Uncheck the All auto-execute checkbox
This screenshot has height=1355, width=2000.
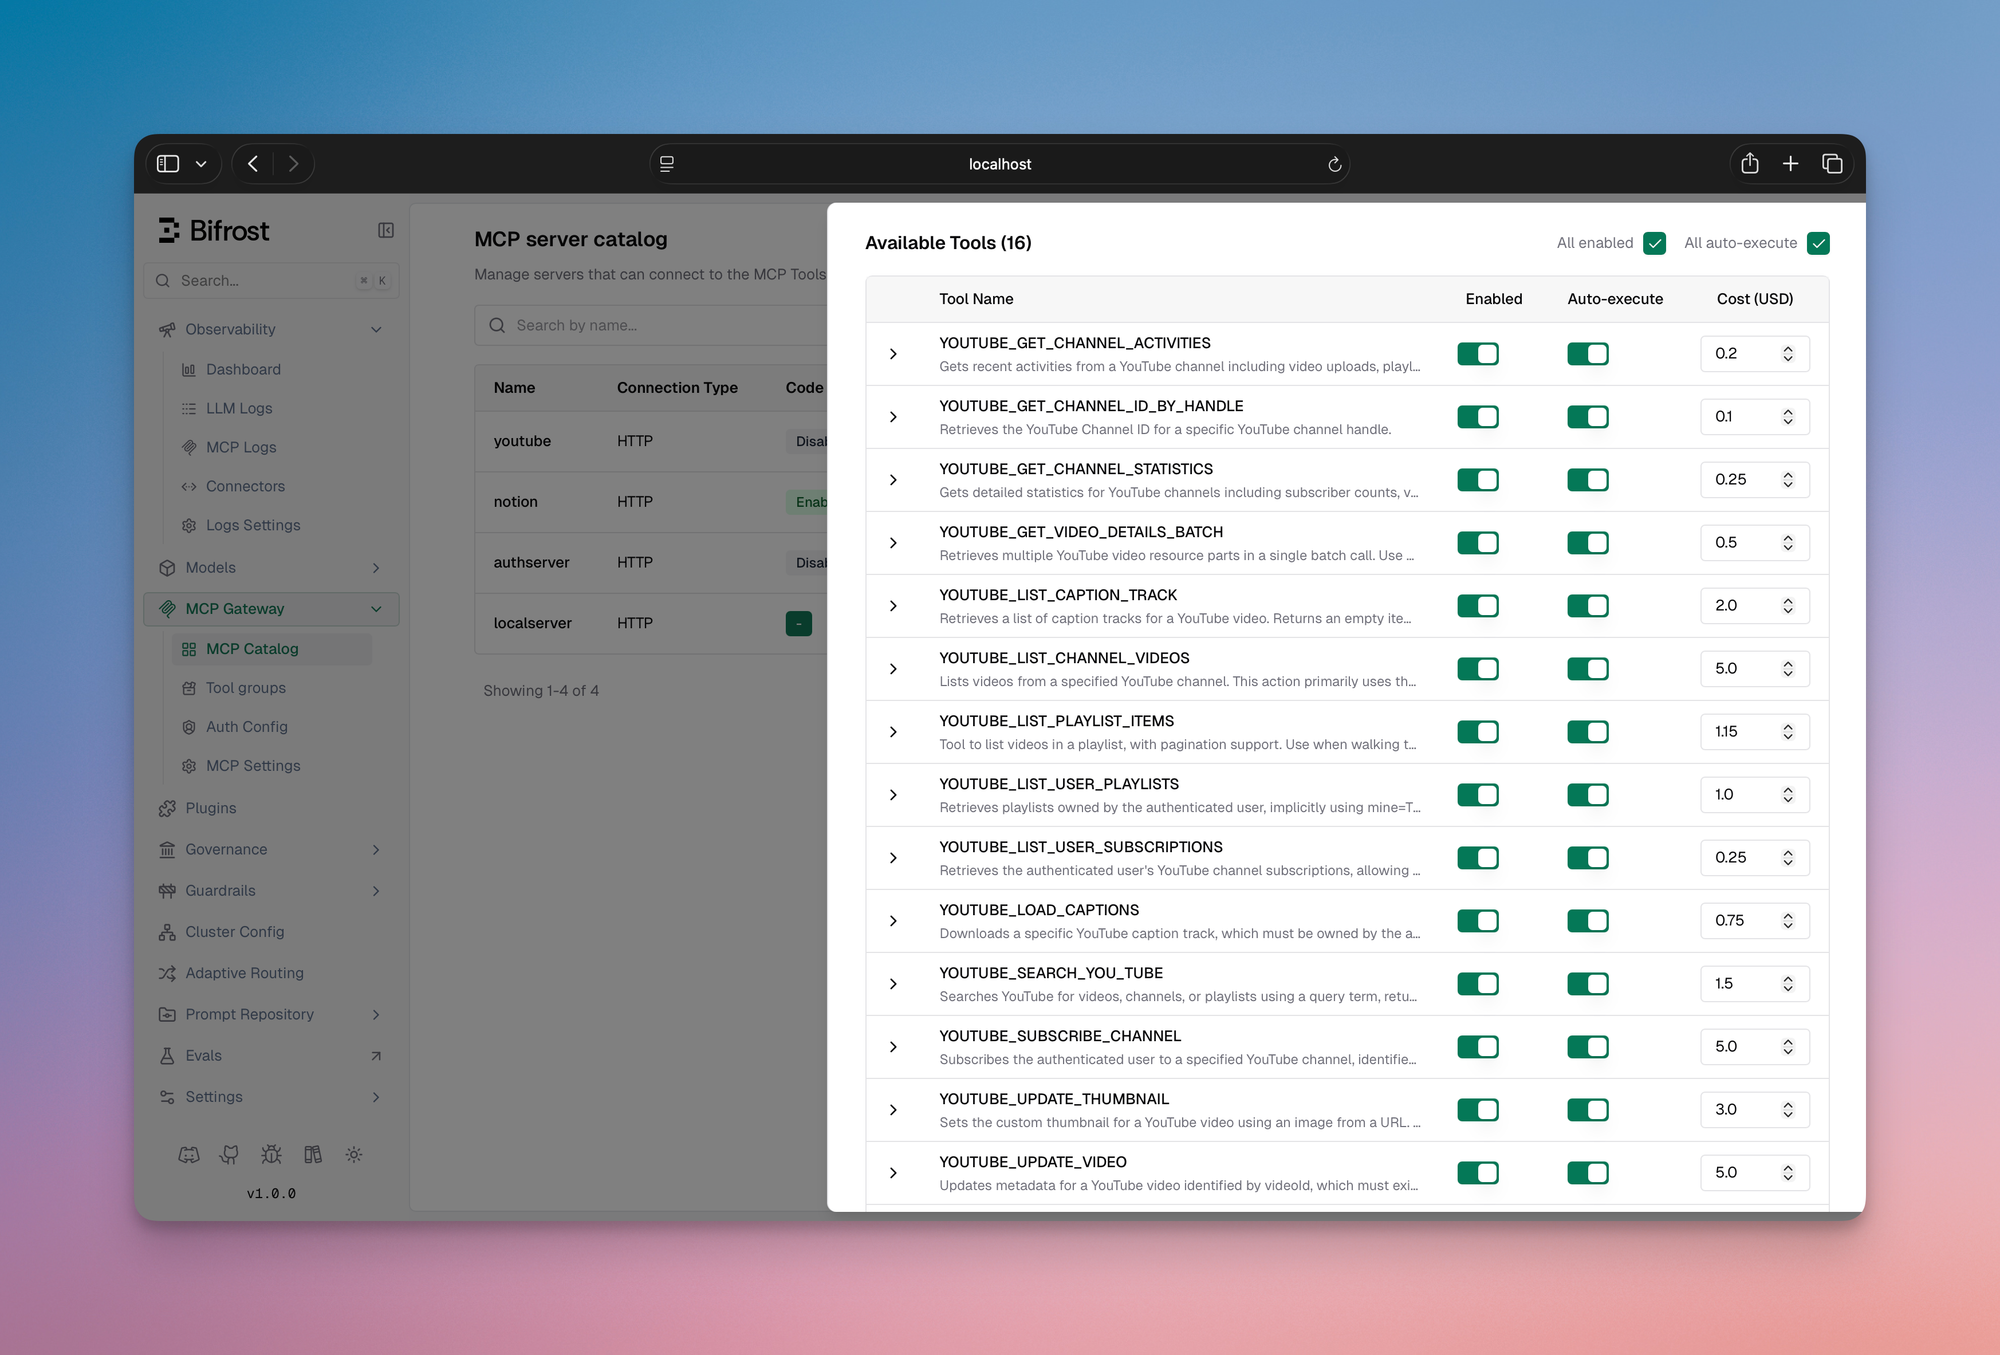pyautogui.click(x=1818, y=243)
